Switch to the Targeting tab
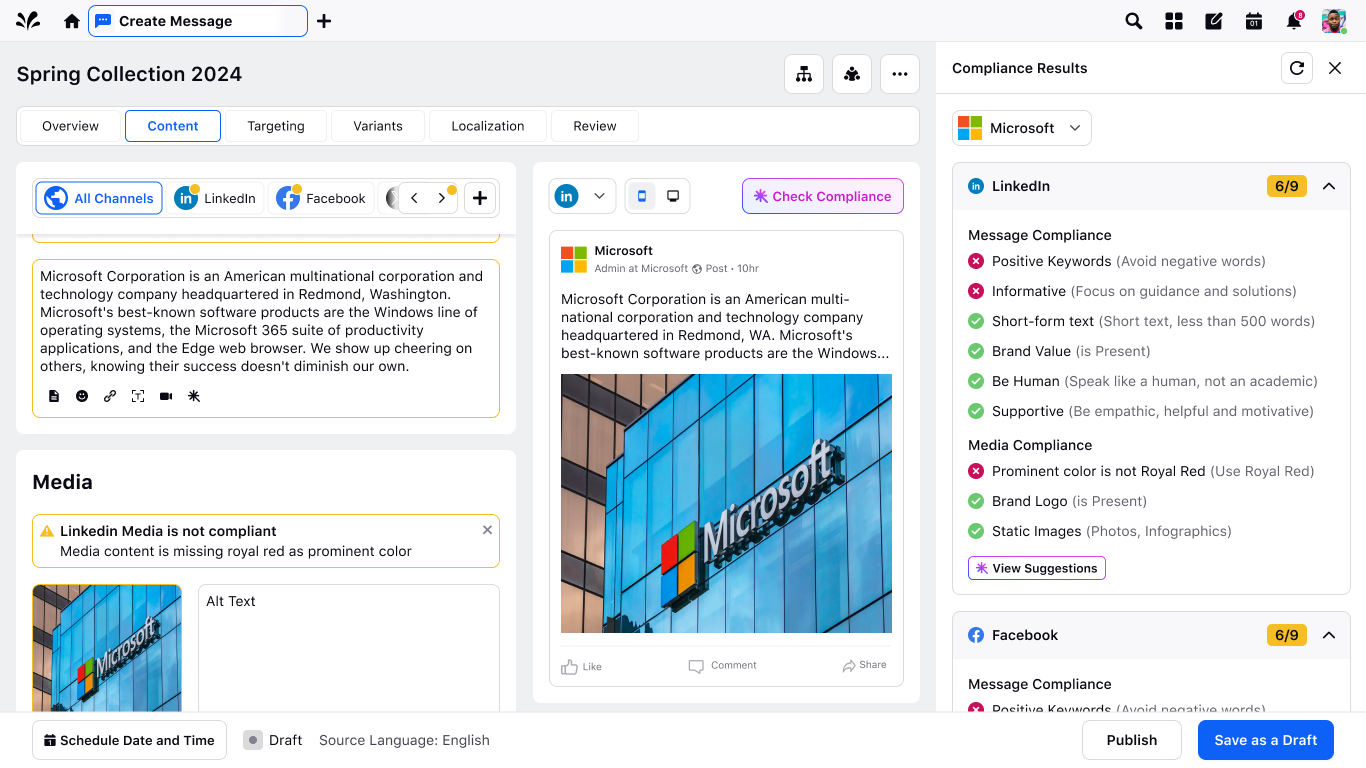 (276, 126)
